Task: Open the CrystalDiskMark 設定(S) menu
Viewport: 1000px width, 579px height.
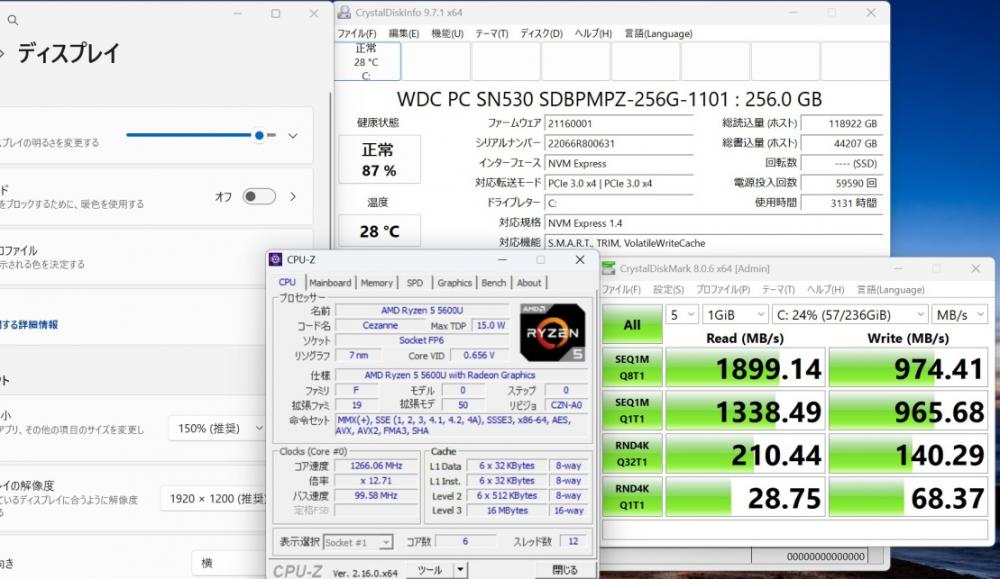Action: [668, 290]
